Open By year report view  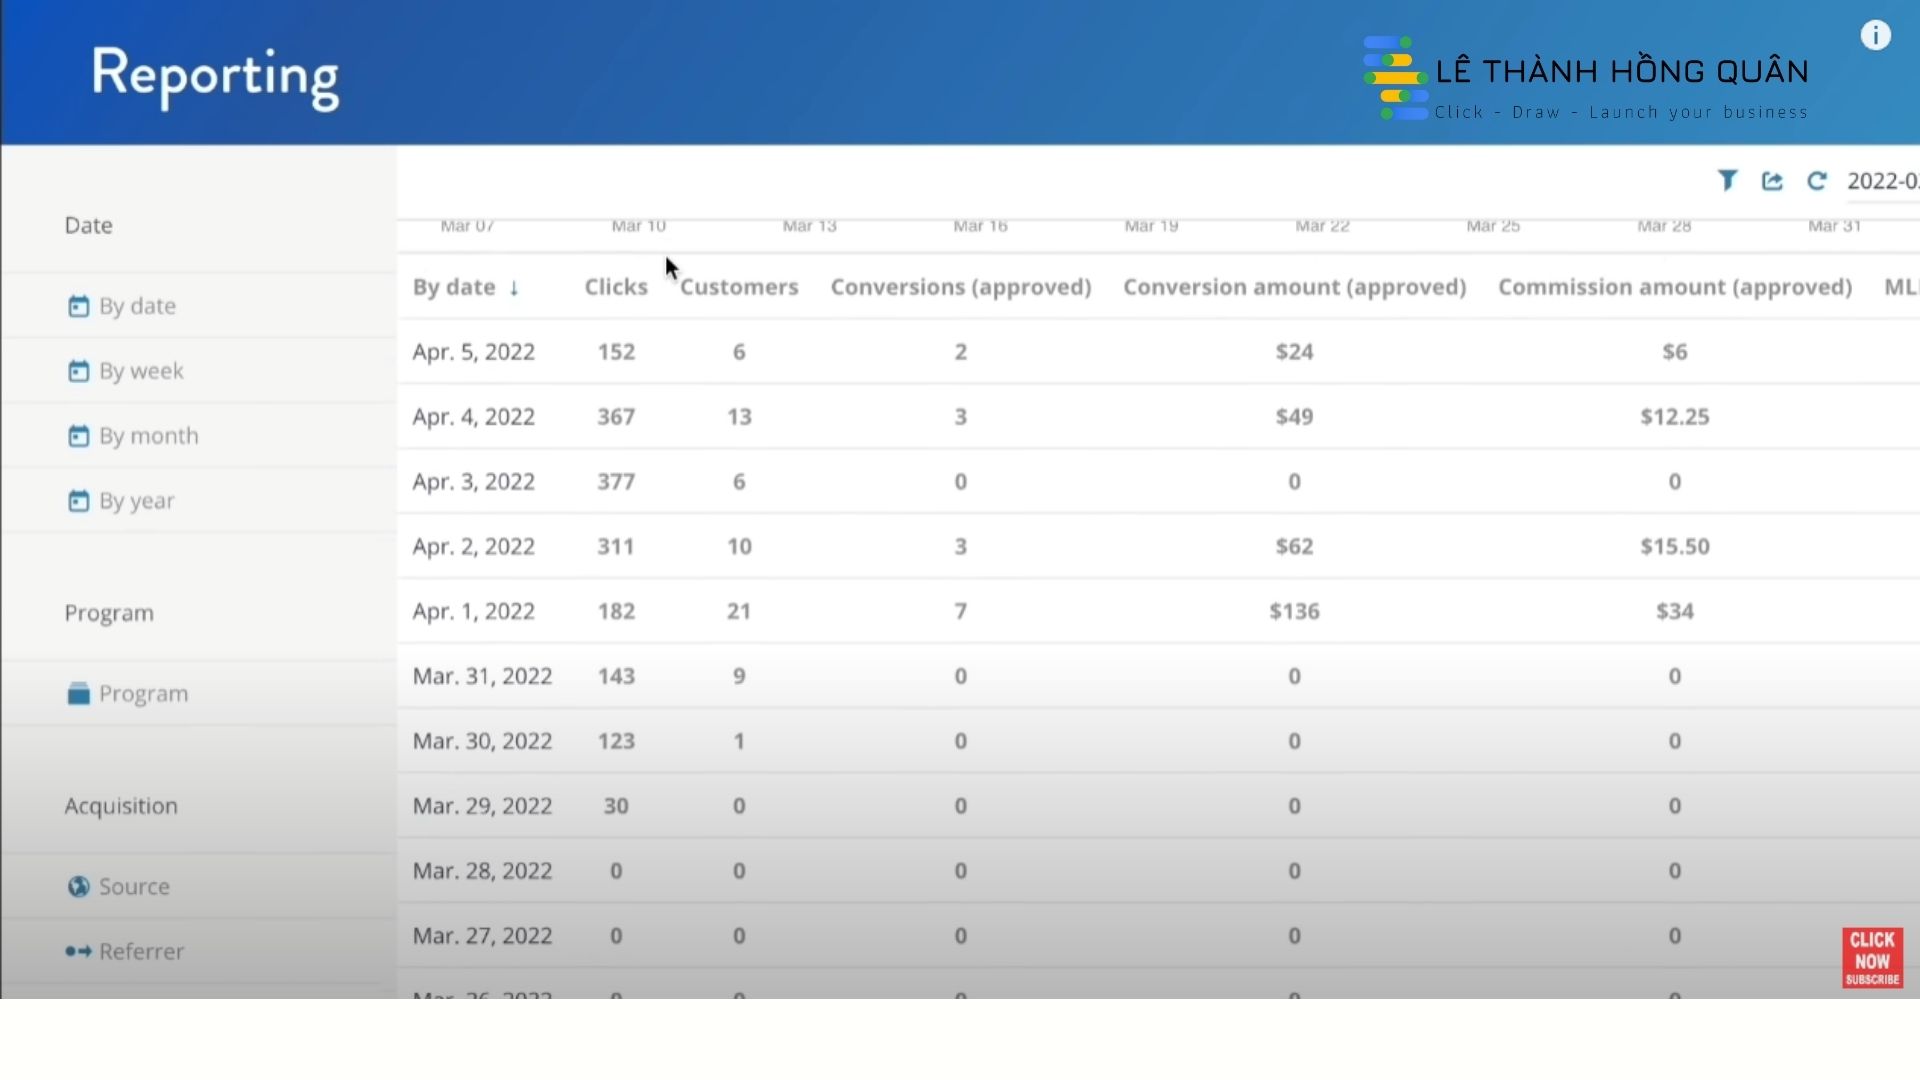click(136, 501)
